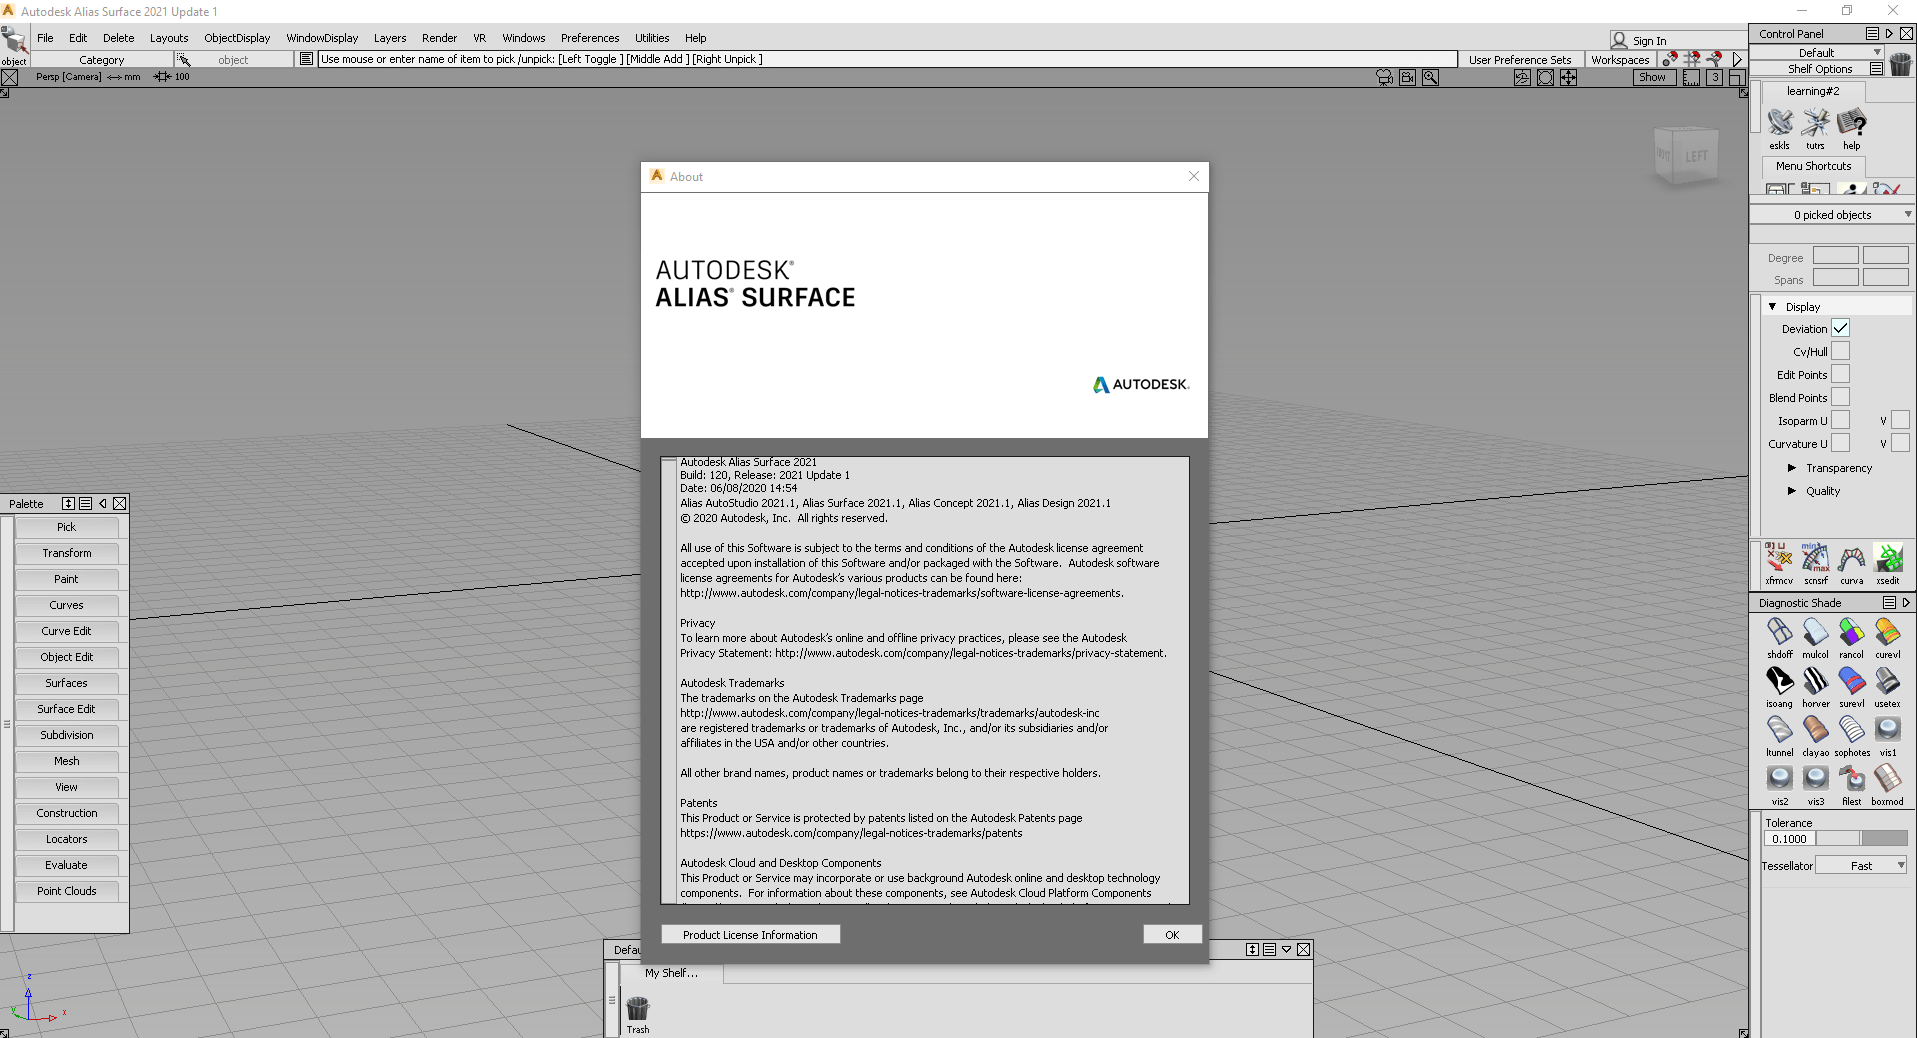Choose the surevl diagnostic shade icon
Image resolution: width=1917 pixels, height=1038 pixels.
tap(1852, 682)
